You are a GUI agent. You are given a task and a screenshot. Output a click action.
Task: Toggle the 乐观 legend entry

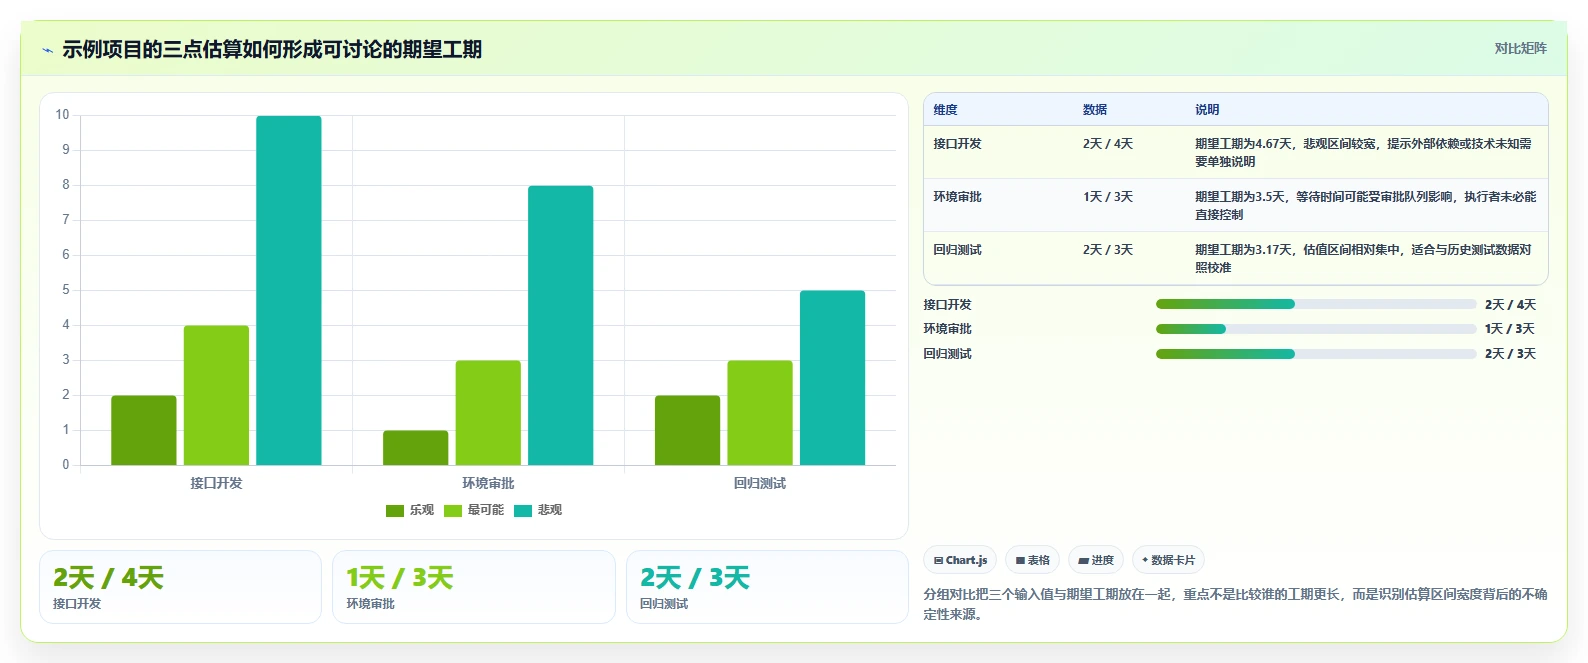[410, 510]
